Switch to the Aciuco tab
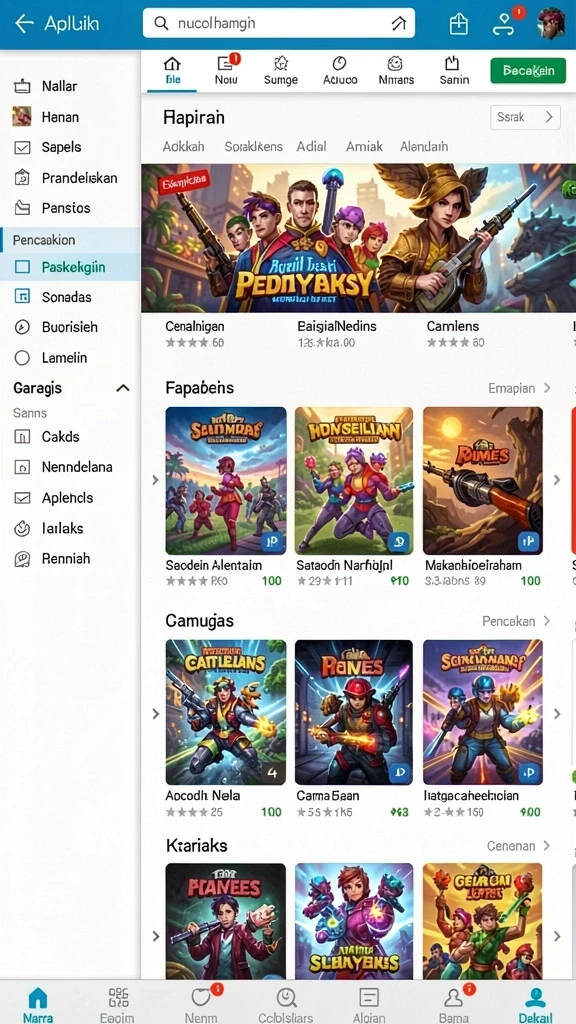 coord(340,71)
